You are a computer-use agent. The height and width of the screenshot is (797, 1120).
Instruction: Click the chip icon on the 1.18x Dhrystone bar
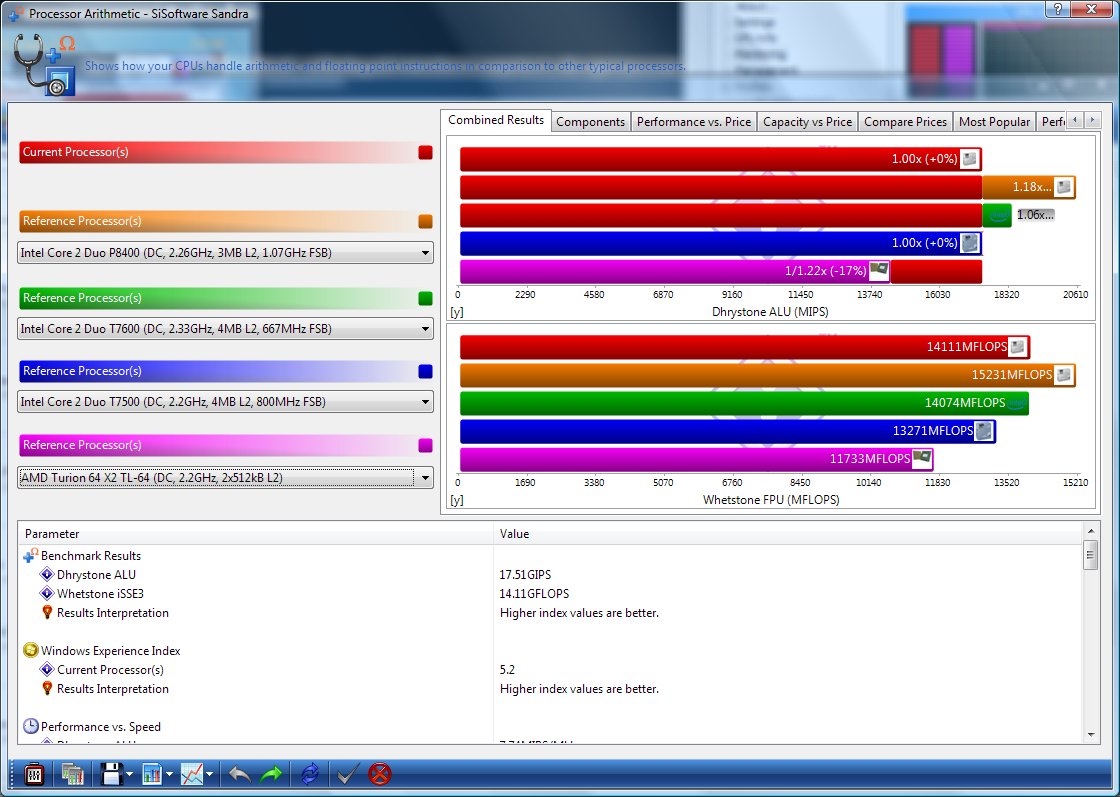coord(1064,187)
